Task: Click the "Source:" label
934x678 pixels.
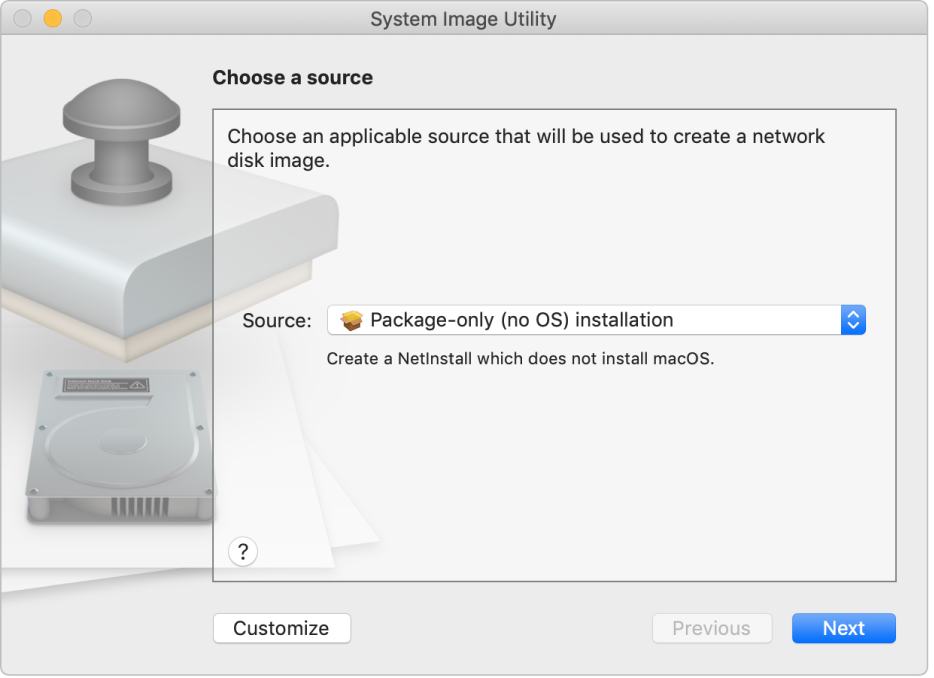Action: [277, 321]
